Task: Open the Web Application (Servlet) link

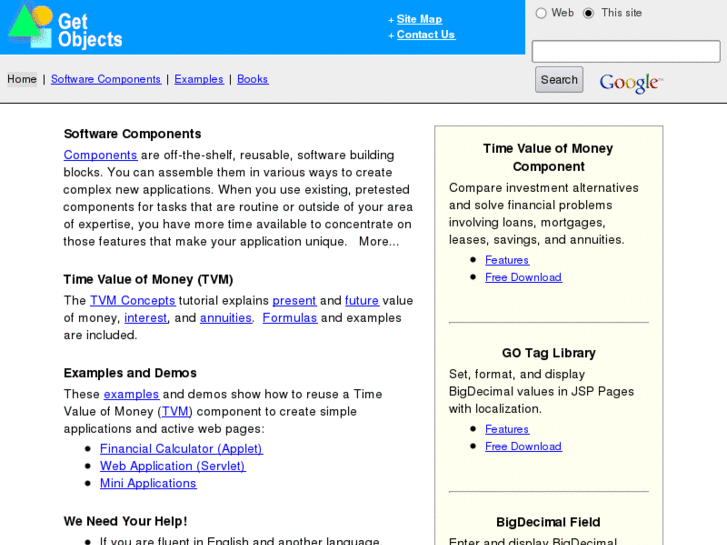Action: (172, 466)
